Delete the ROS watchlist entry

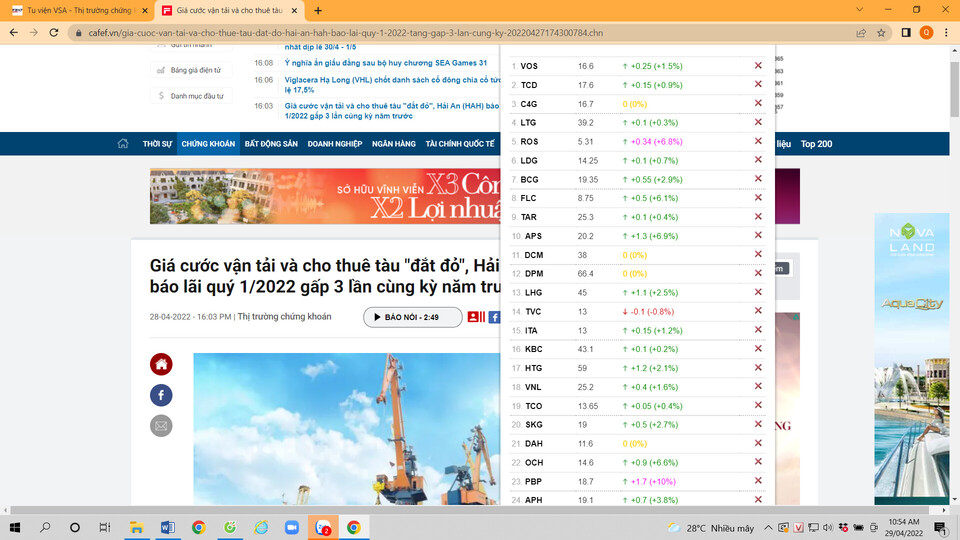[758, 141]
